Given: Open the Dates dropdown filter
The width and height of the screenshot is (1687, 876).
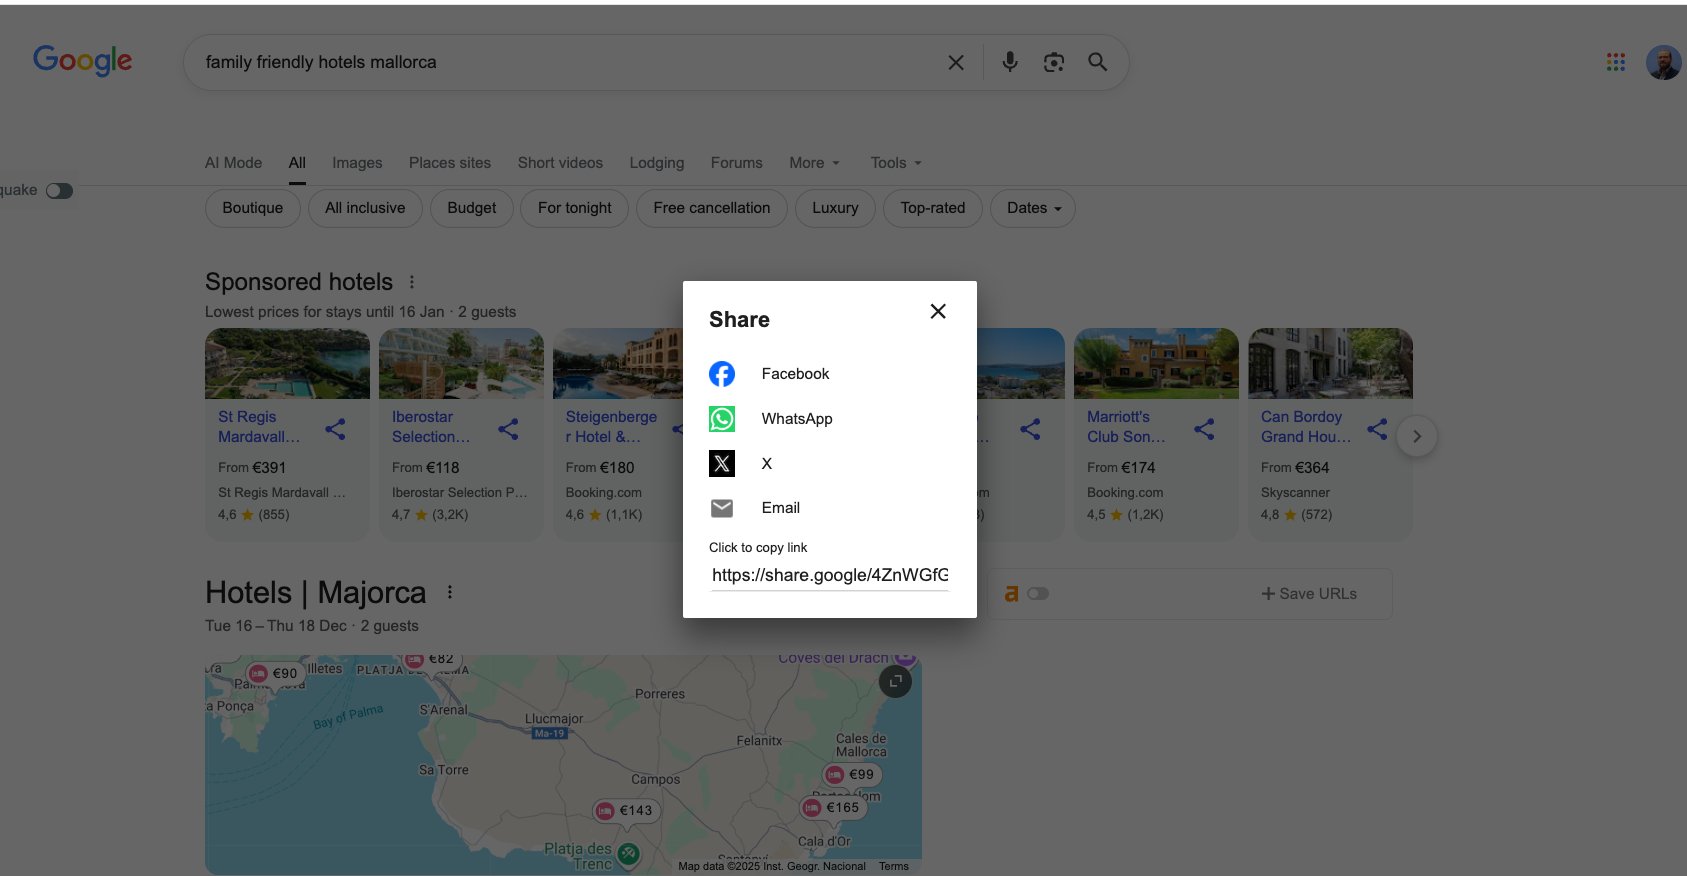Looking at the screenshot, I should click(1033, 208).
